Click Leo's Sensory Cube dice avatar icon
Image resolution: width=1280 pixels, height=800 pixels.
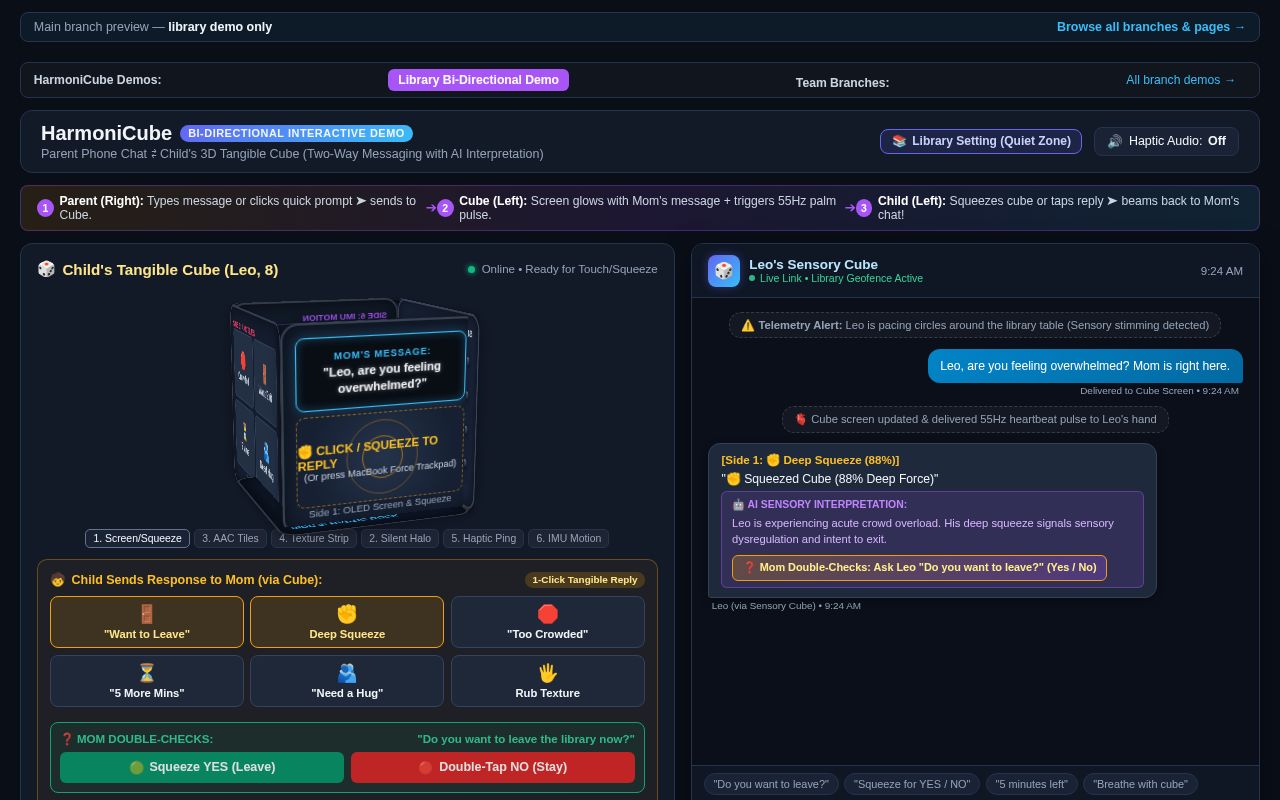(724, 271)
